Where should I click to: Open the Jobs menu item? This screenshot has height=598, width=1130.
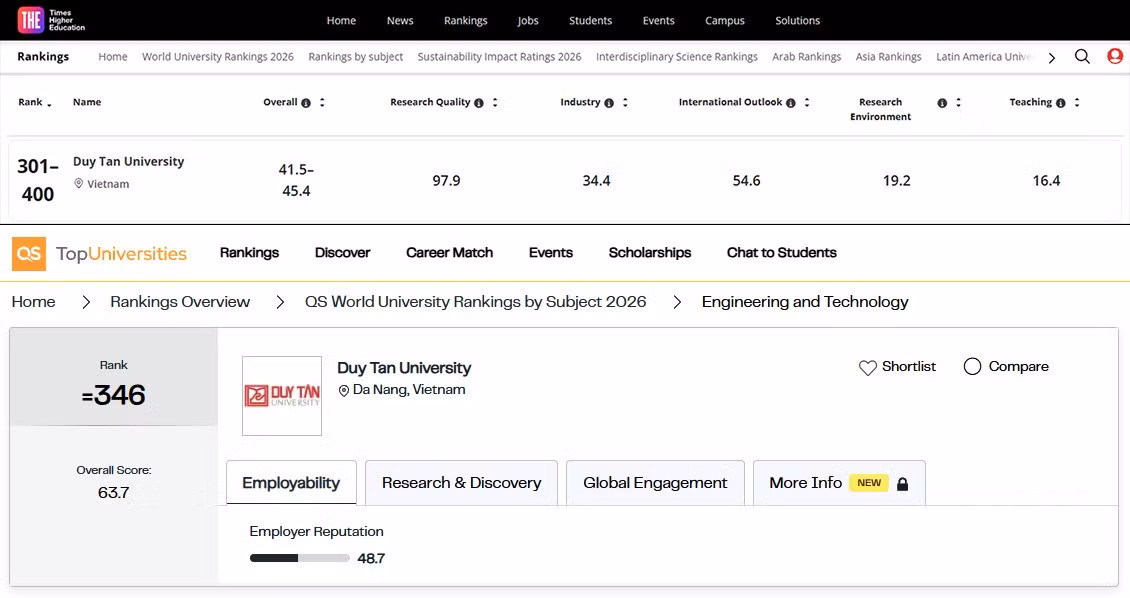528,20
